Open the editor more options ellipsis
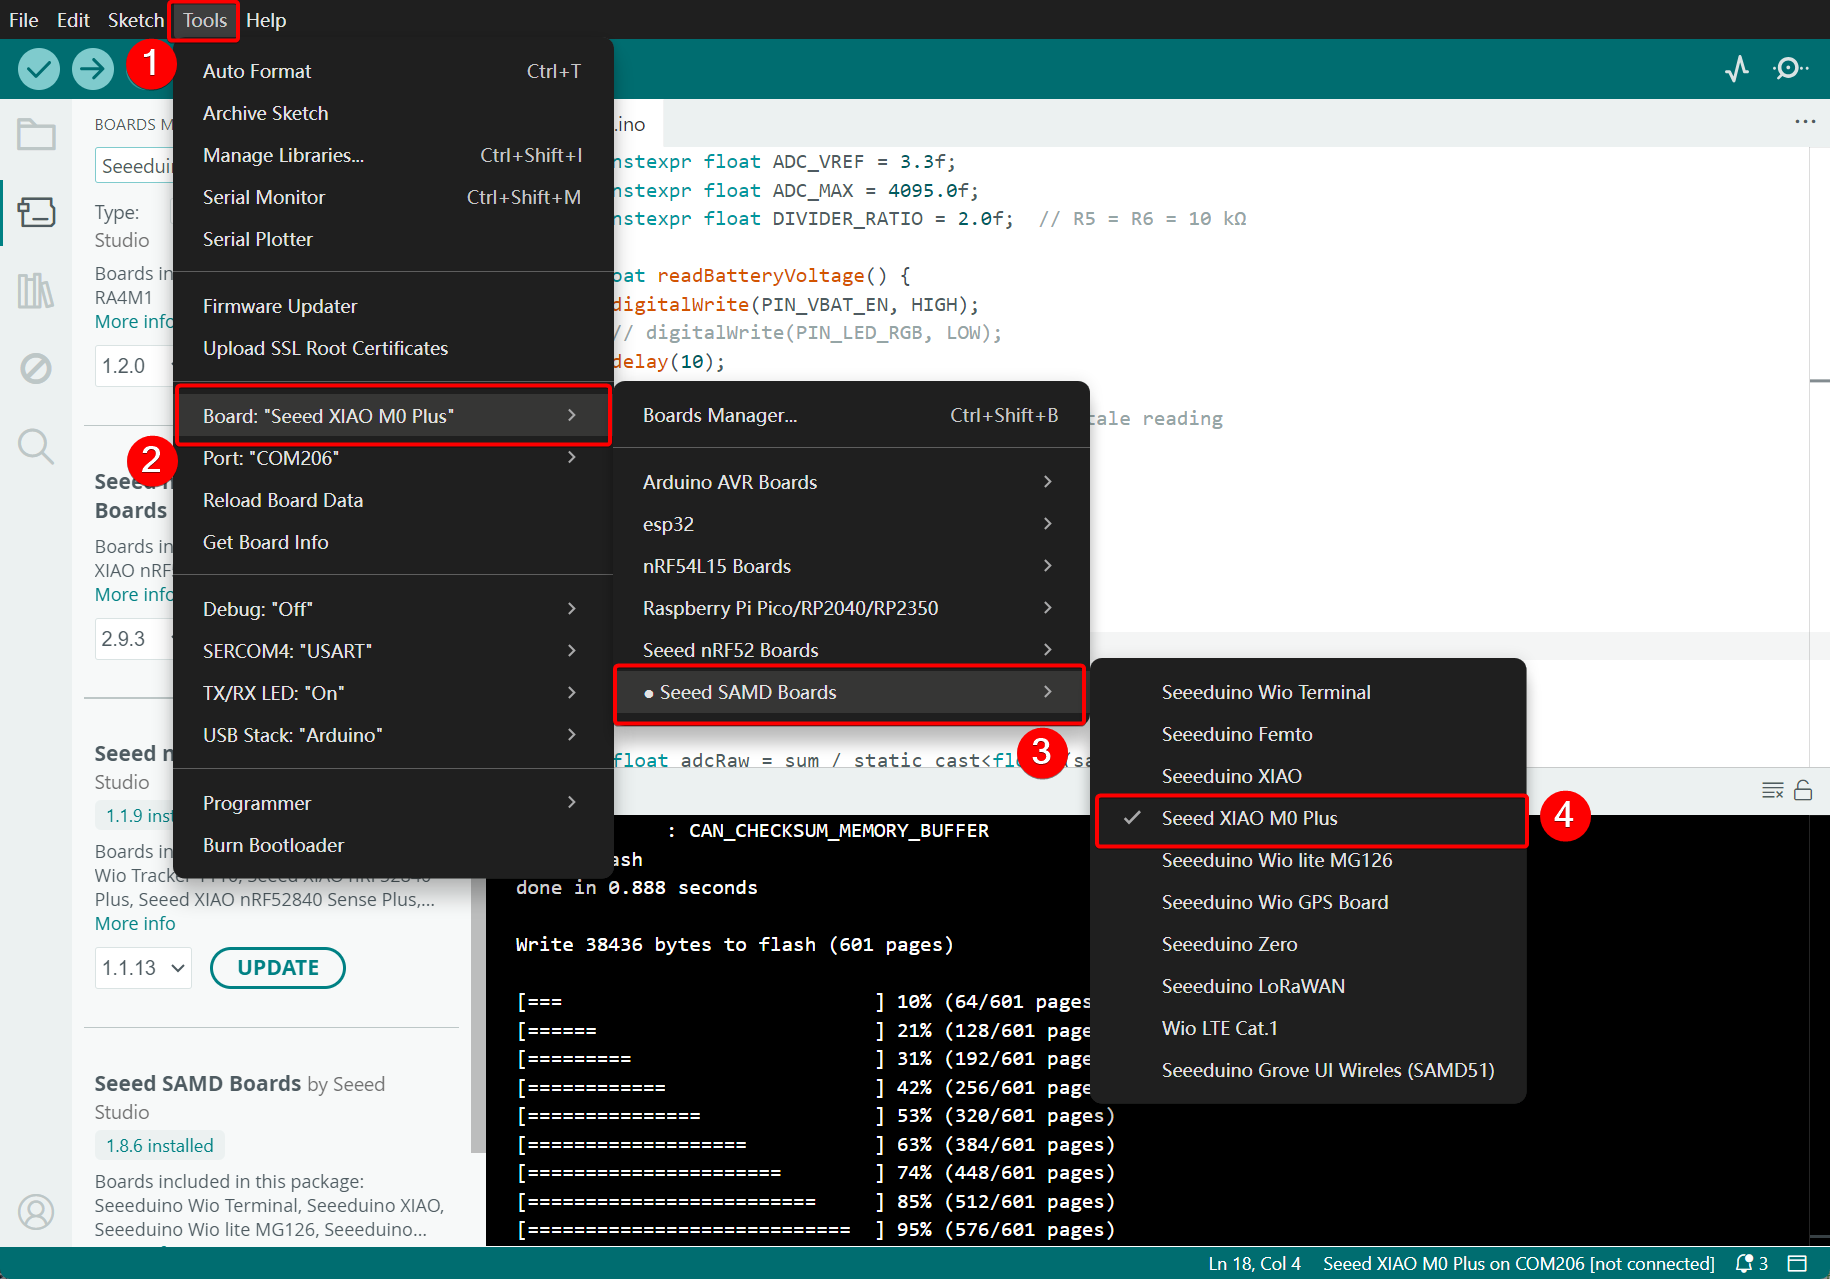The width and height of the screenshot is (1830, 1279). pyautogui.click(x=1805, y=122)
